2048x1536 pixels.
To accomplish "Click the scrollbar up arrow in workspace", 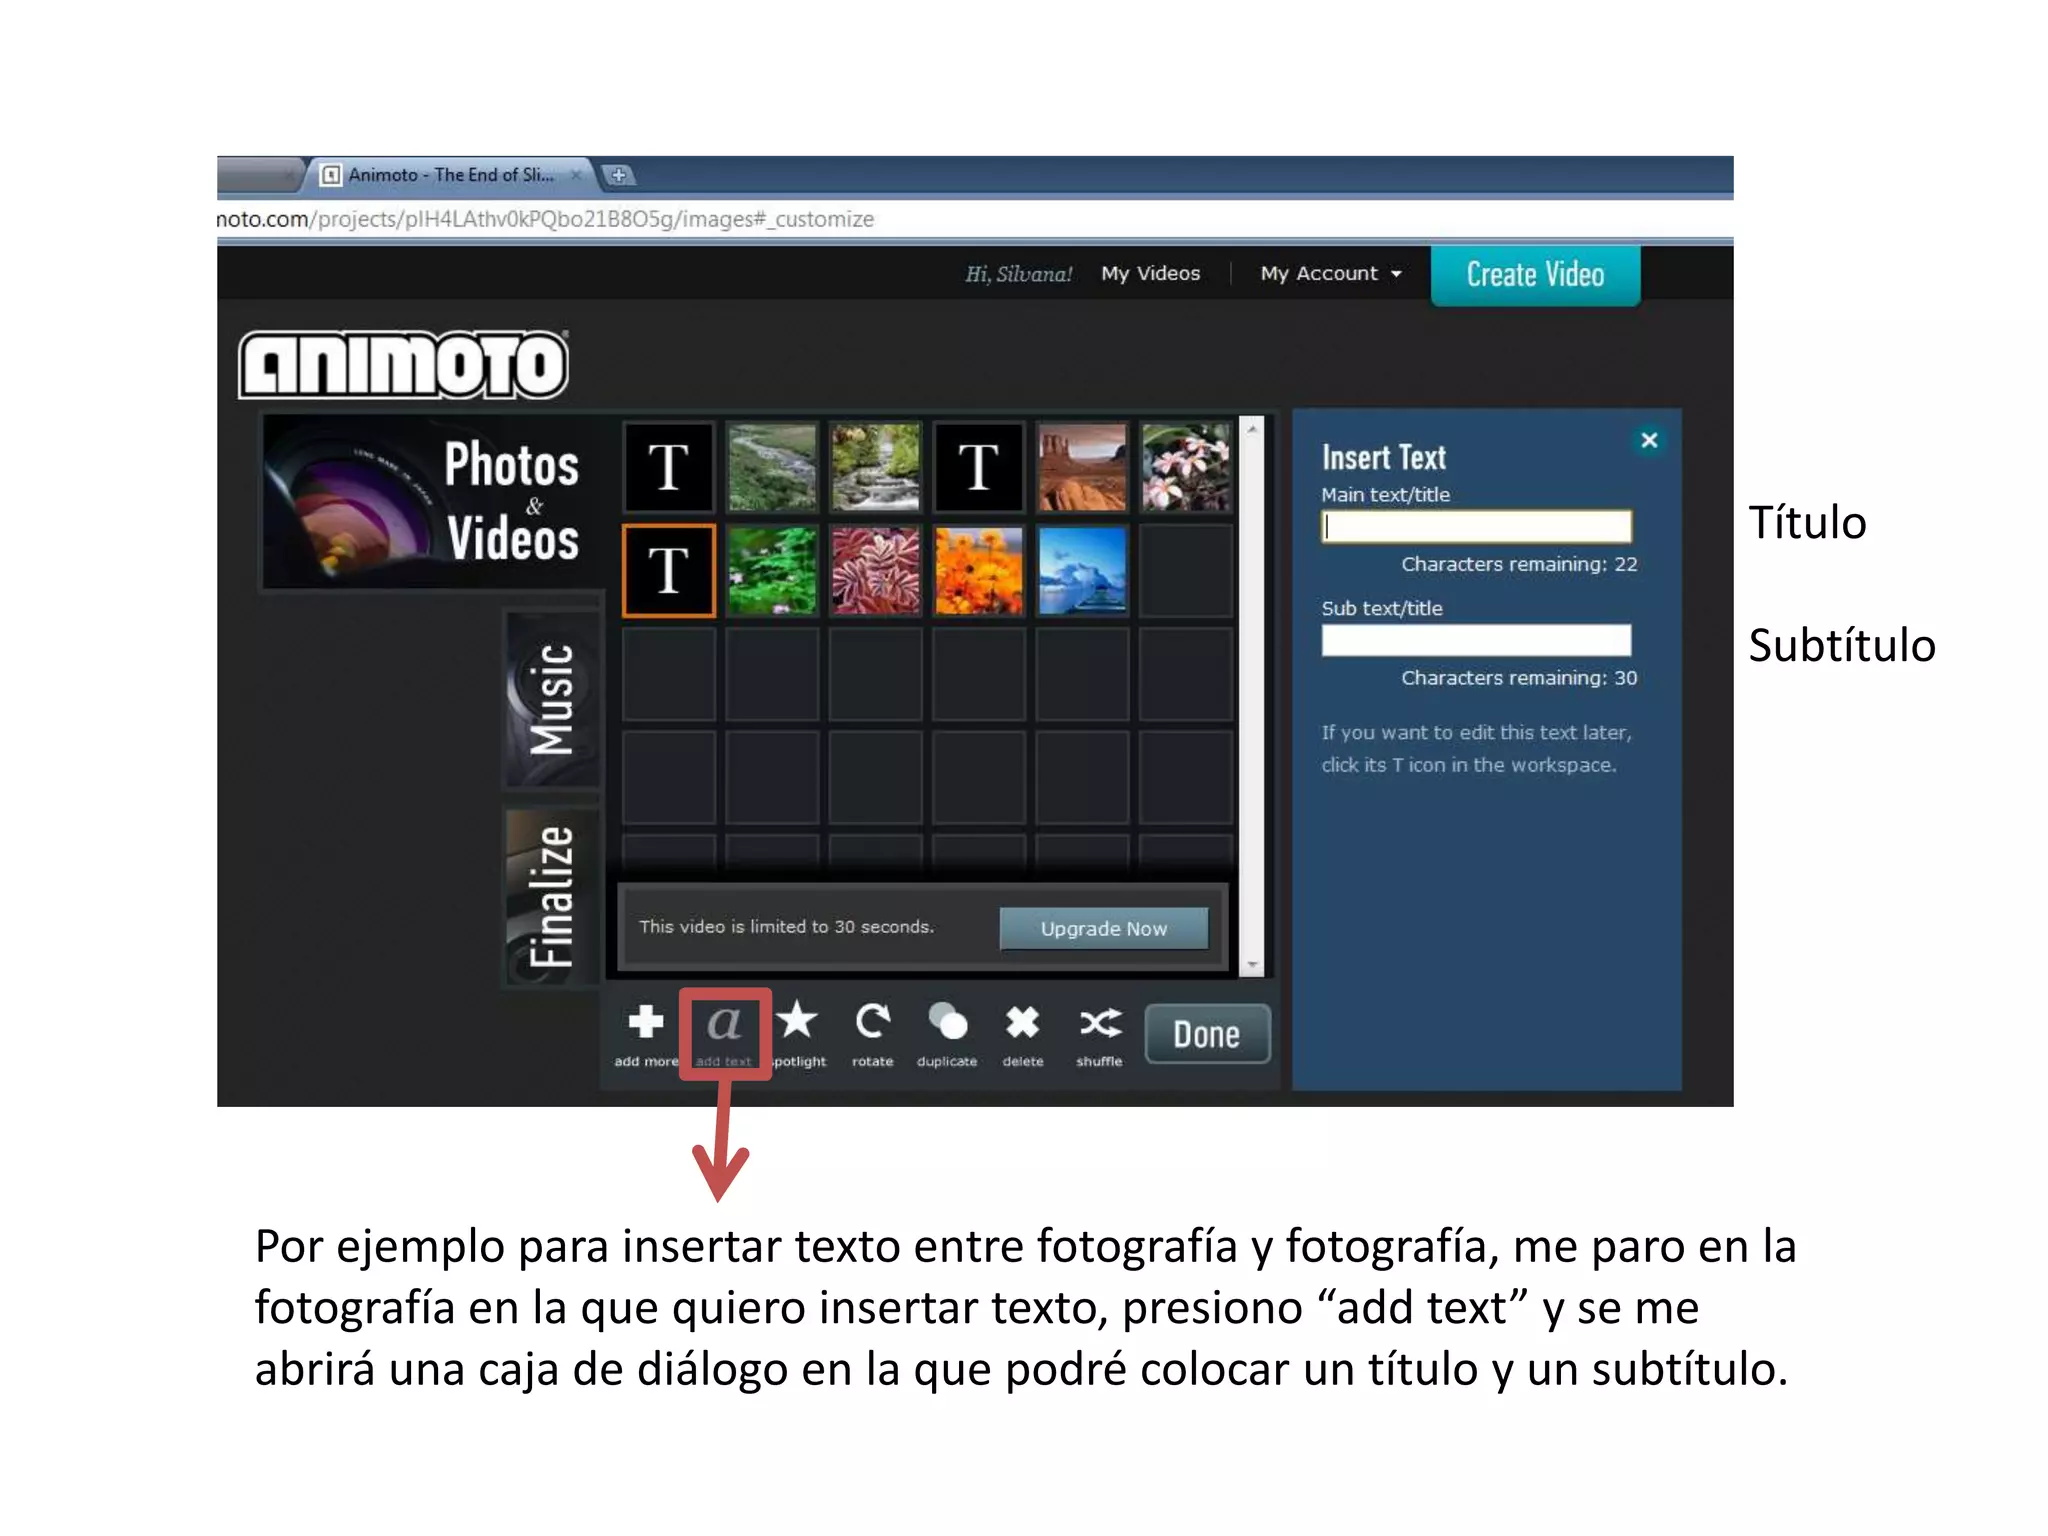I will pos(1252,428).
